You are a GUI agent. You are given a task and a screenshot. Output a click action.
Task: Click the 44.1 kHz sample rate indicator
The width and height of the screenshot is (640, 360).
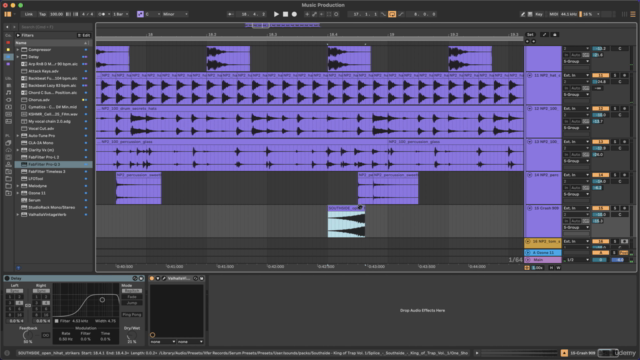click(x=569, y=14)
